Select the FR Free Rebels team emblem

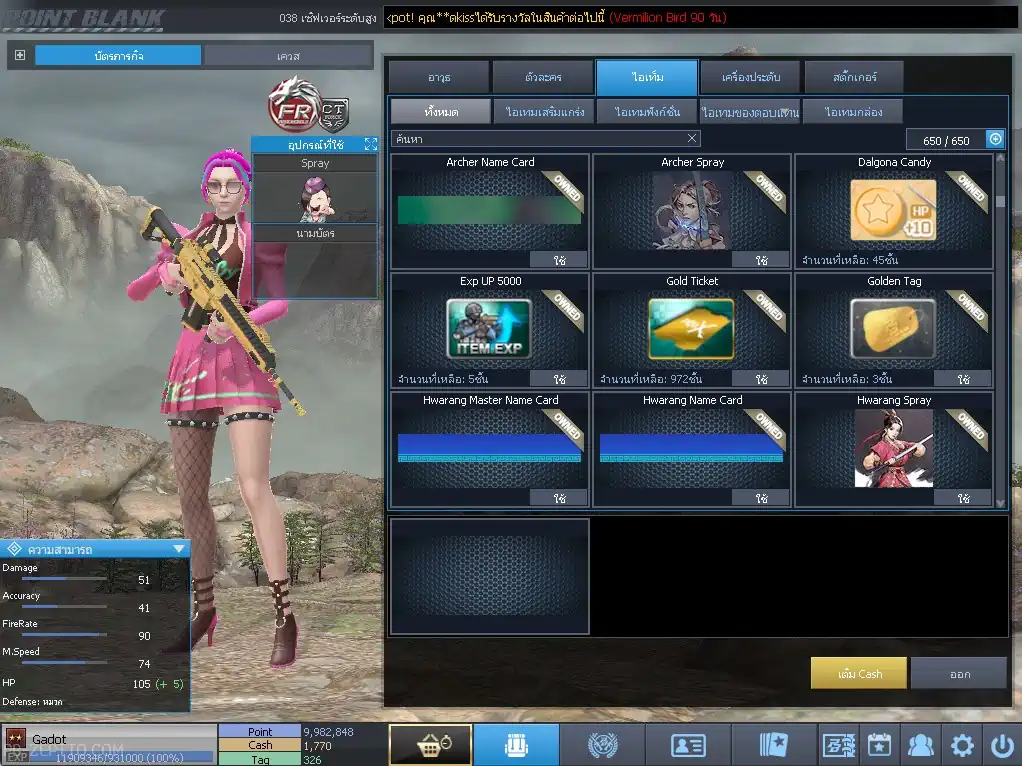pyautogui.click(x=290, y=103)
